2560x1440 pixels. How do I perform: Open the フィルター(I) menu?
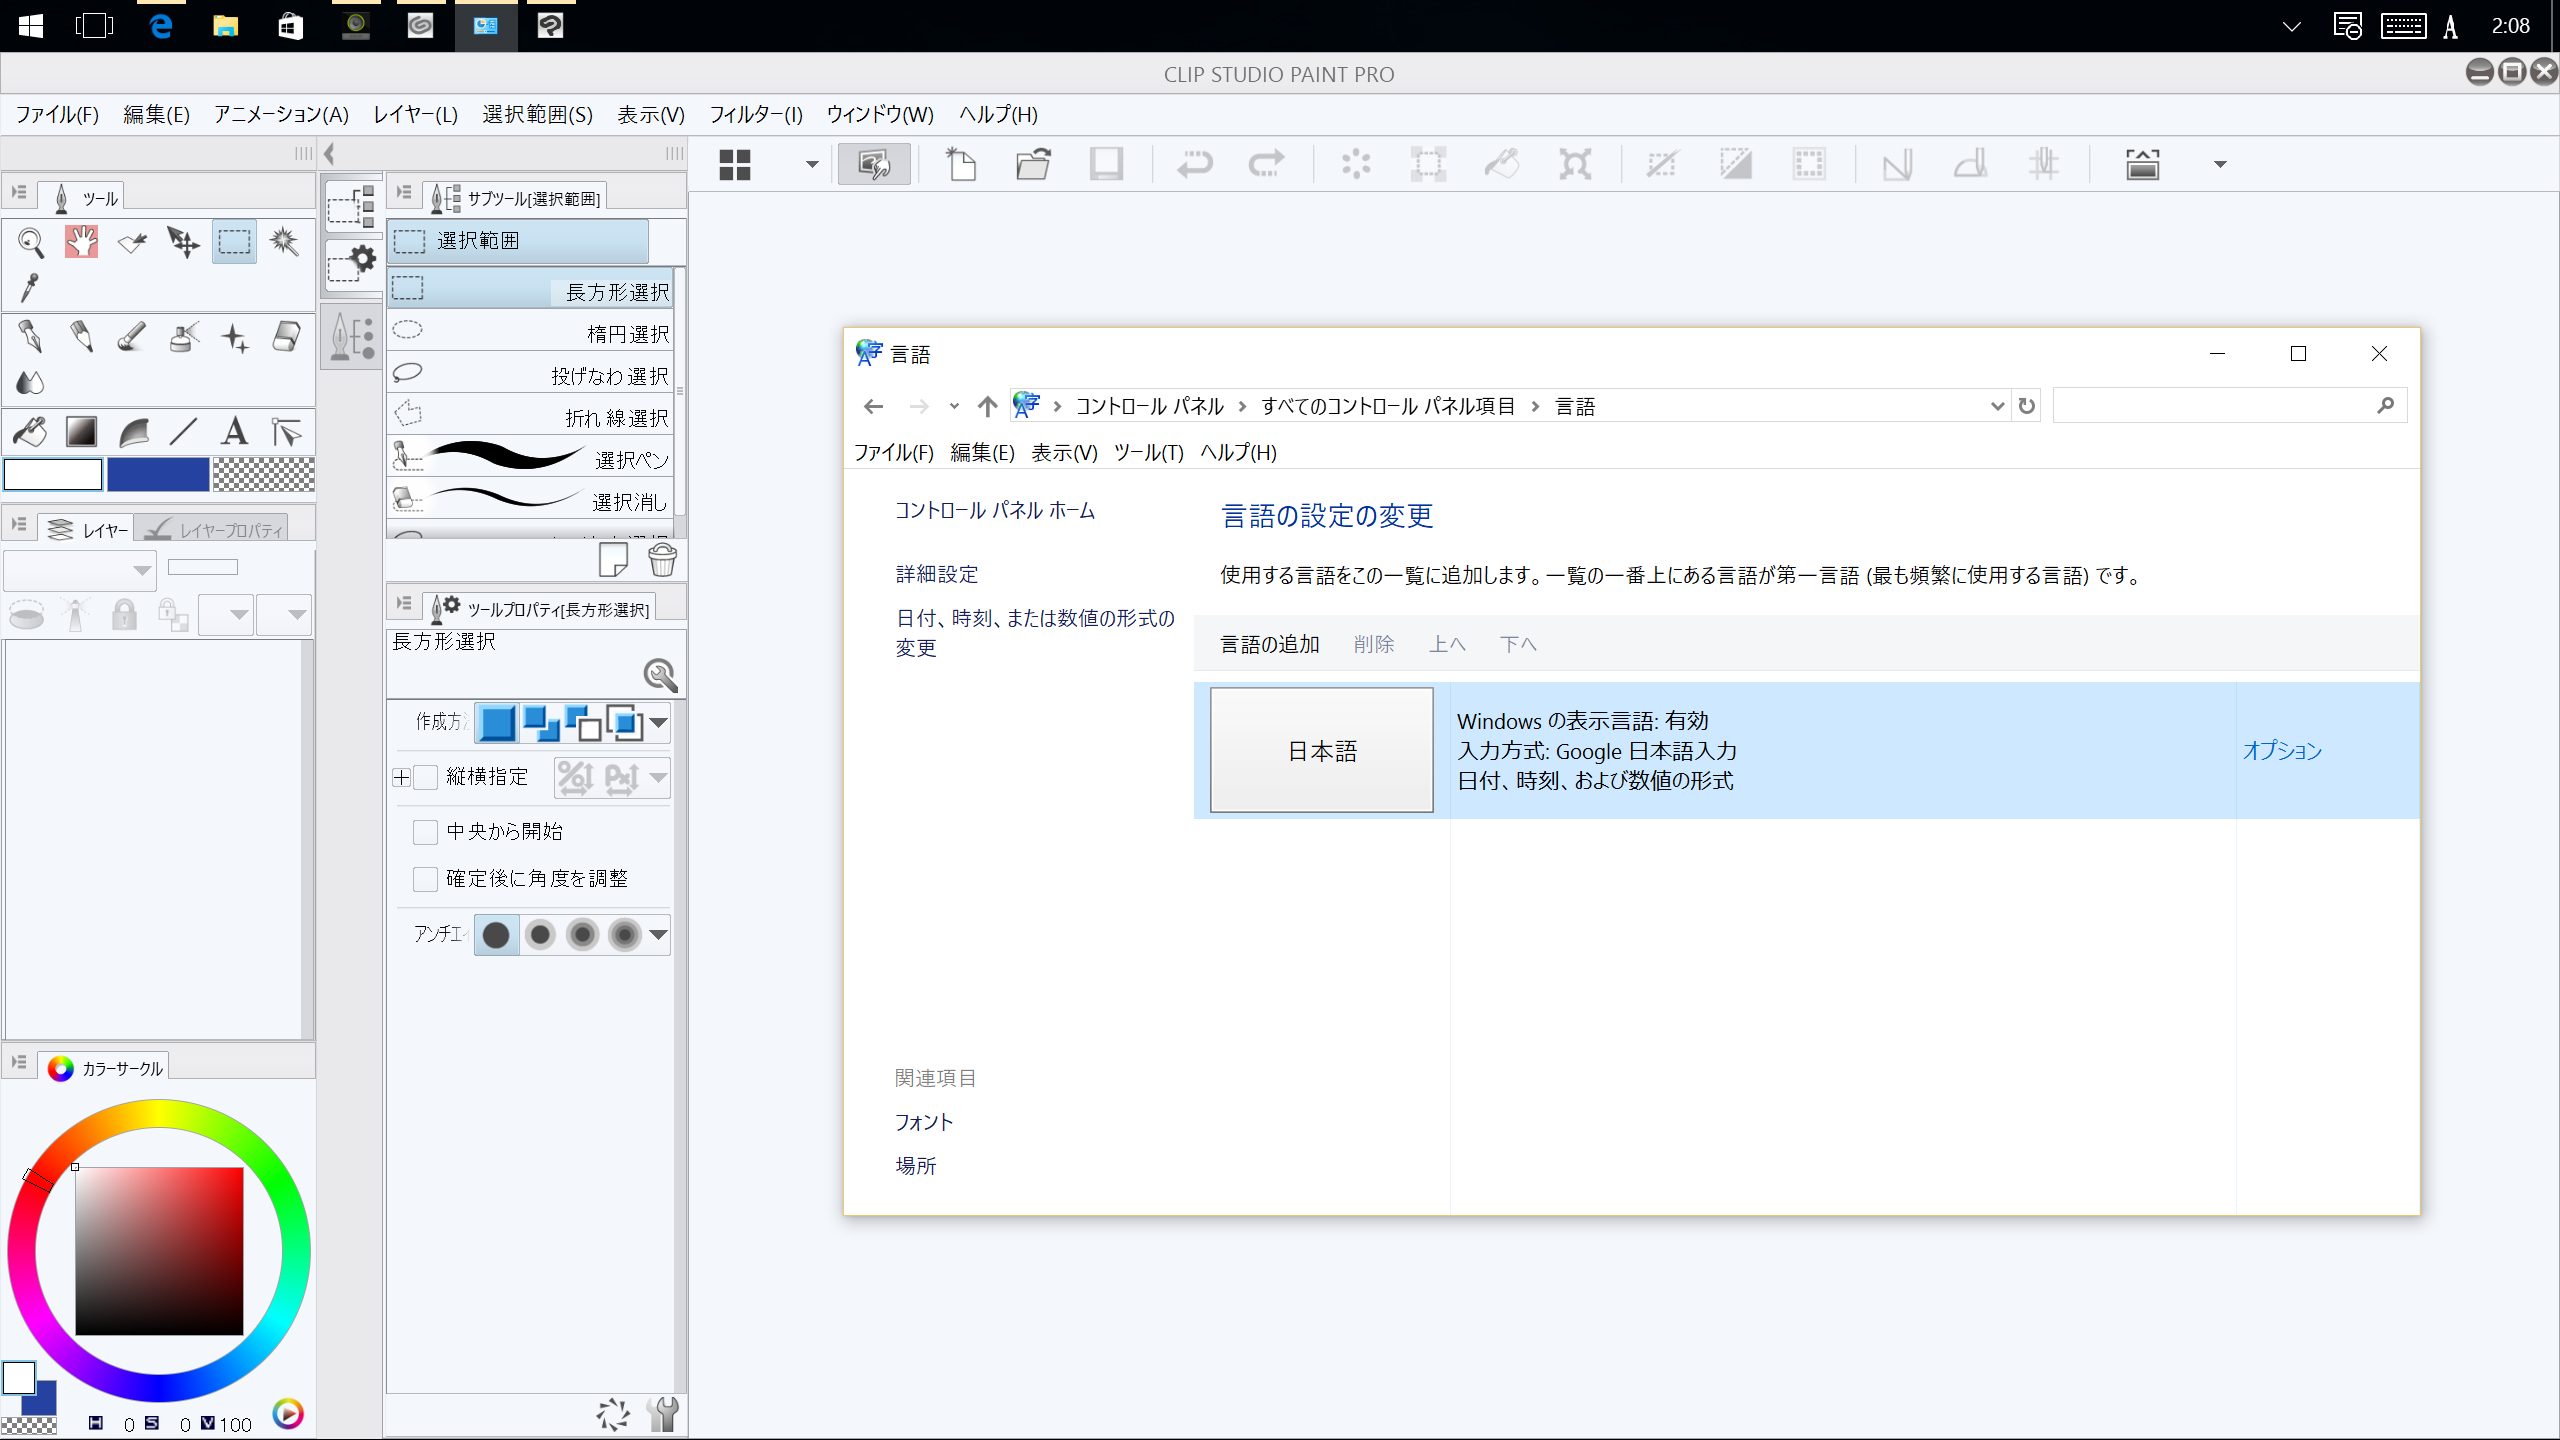(x=756, y=114)
